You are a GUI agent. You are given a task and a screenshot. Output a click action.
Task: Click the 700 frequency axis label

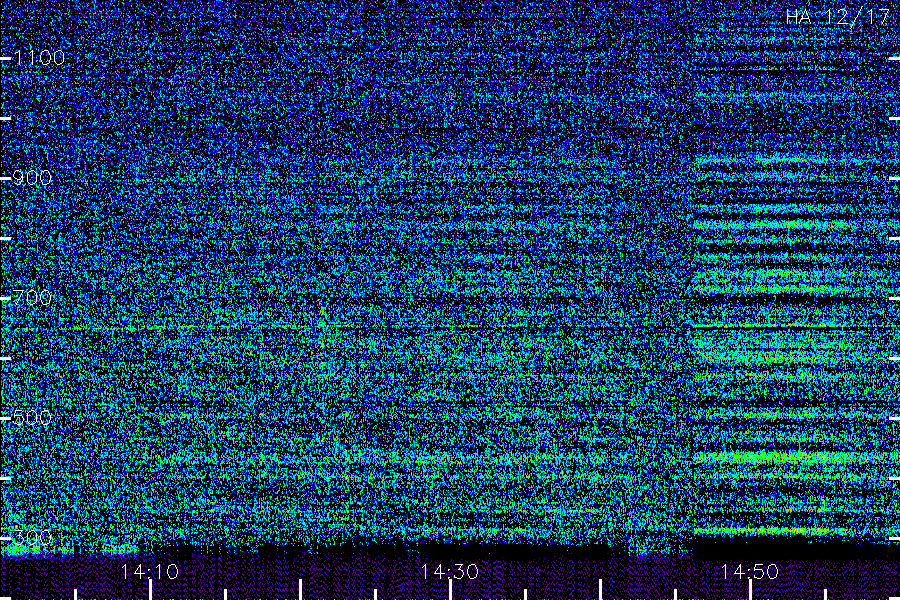(x=32, y=297)
